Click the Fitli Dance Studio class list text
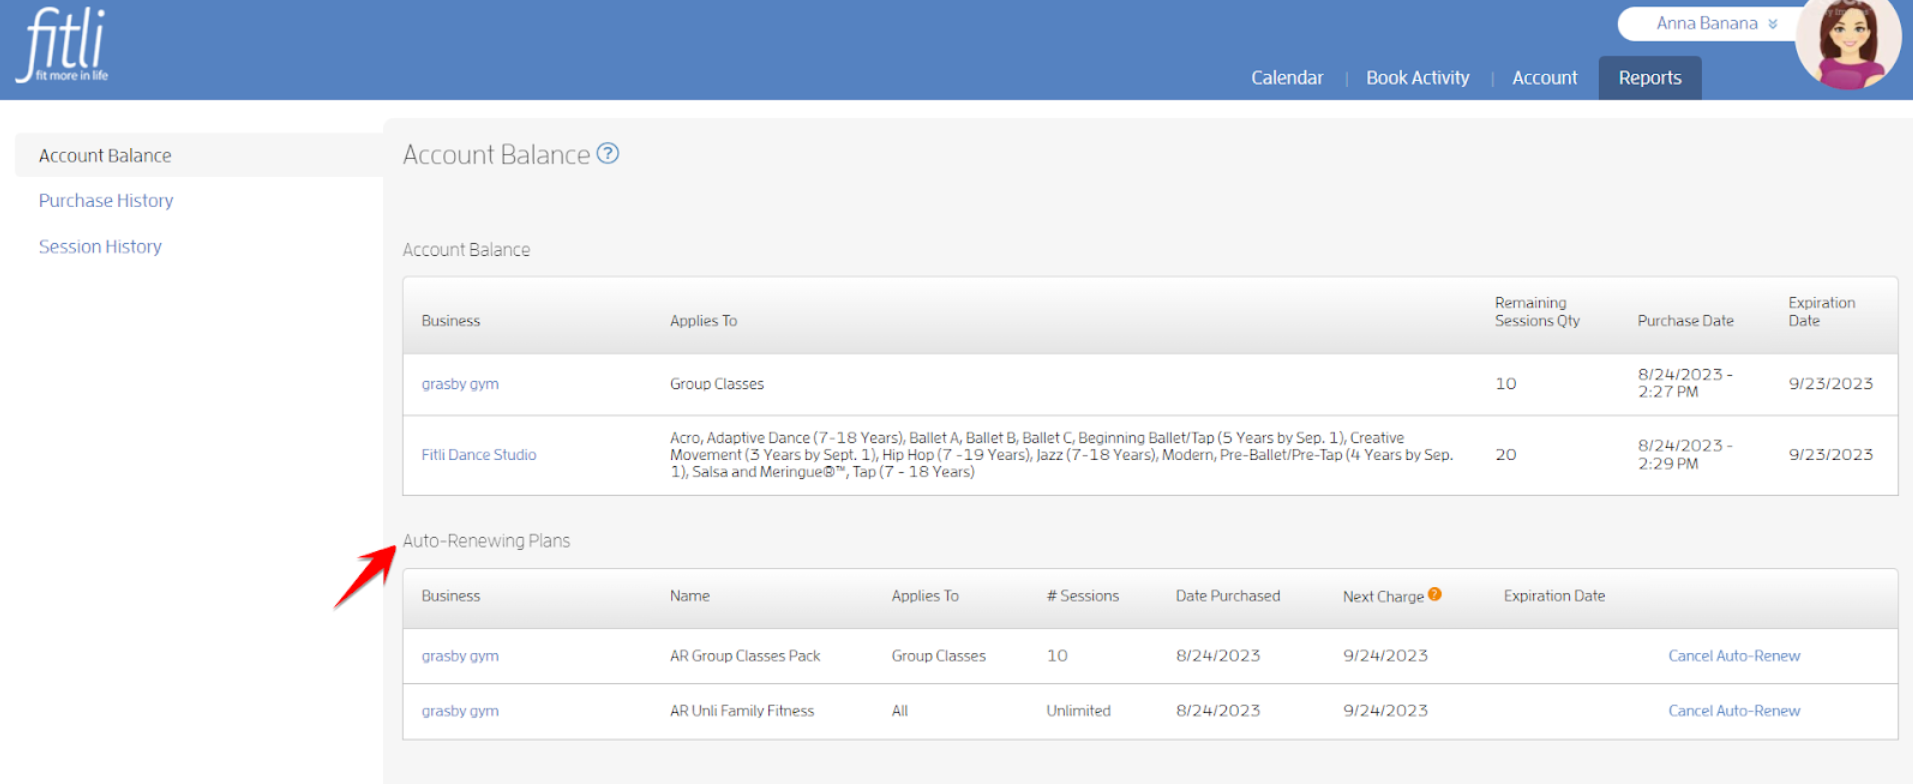Screen dimensions: 1913x784 [x=1061, y=455]
